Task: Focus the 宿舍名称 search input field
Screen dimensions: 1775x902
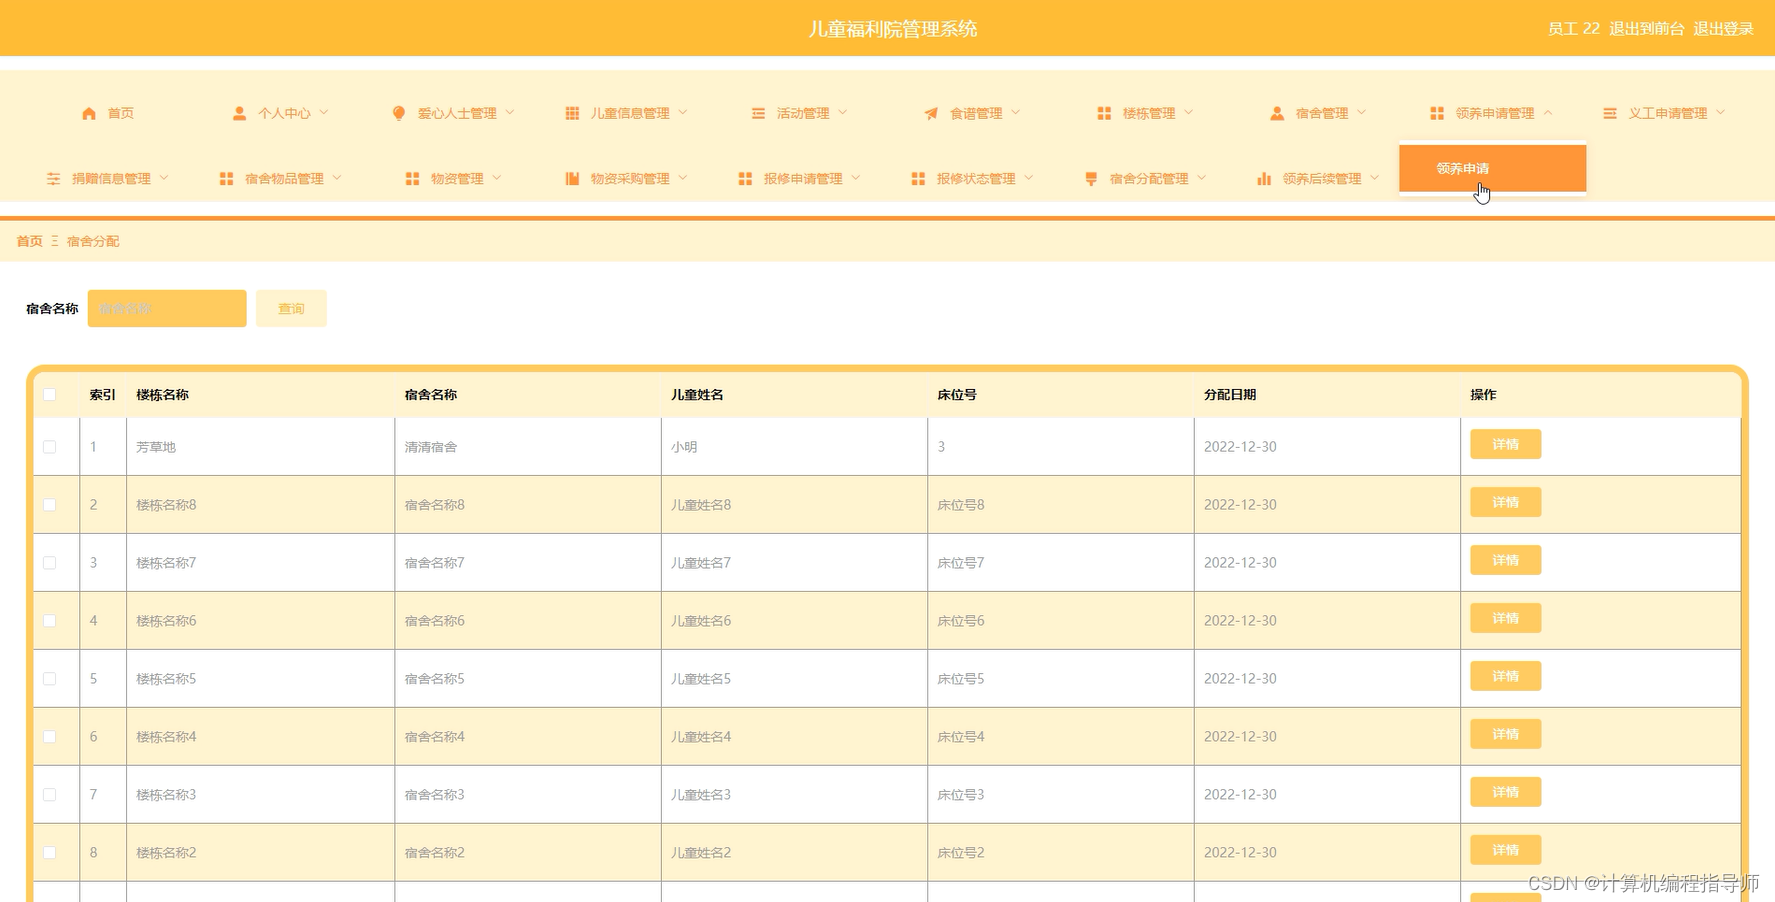Action: click(167, 308)
